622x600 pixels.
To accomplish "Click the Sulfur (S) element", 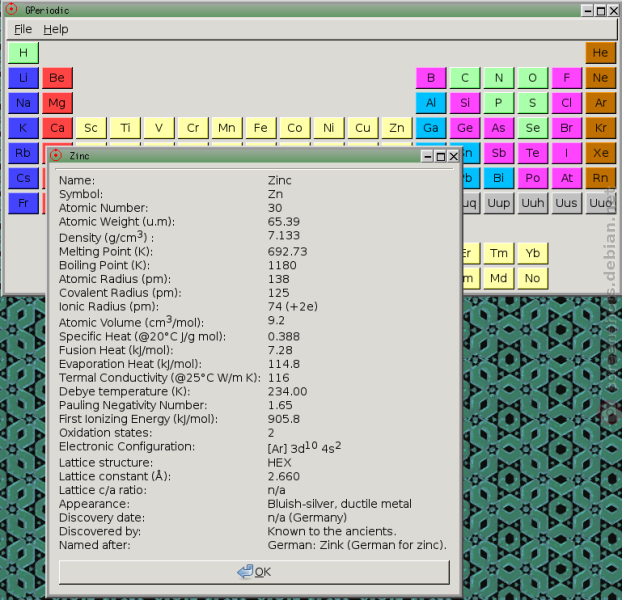I will [532, 103].
